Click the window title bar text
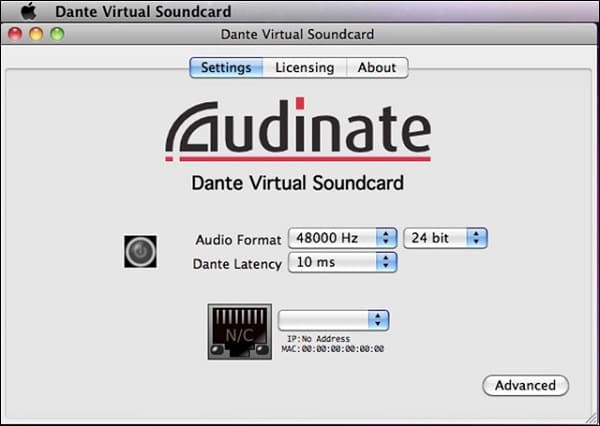 pyautogui.click(x=297, y=34)
